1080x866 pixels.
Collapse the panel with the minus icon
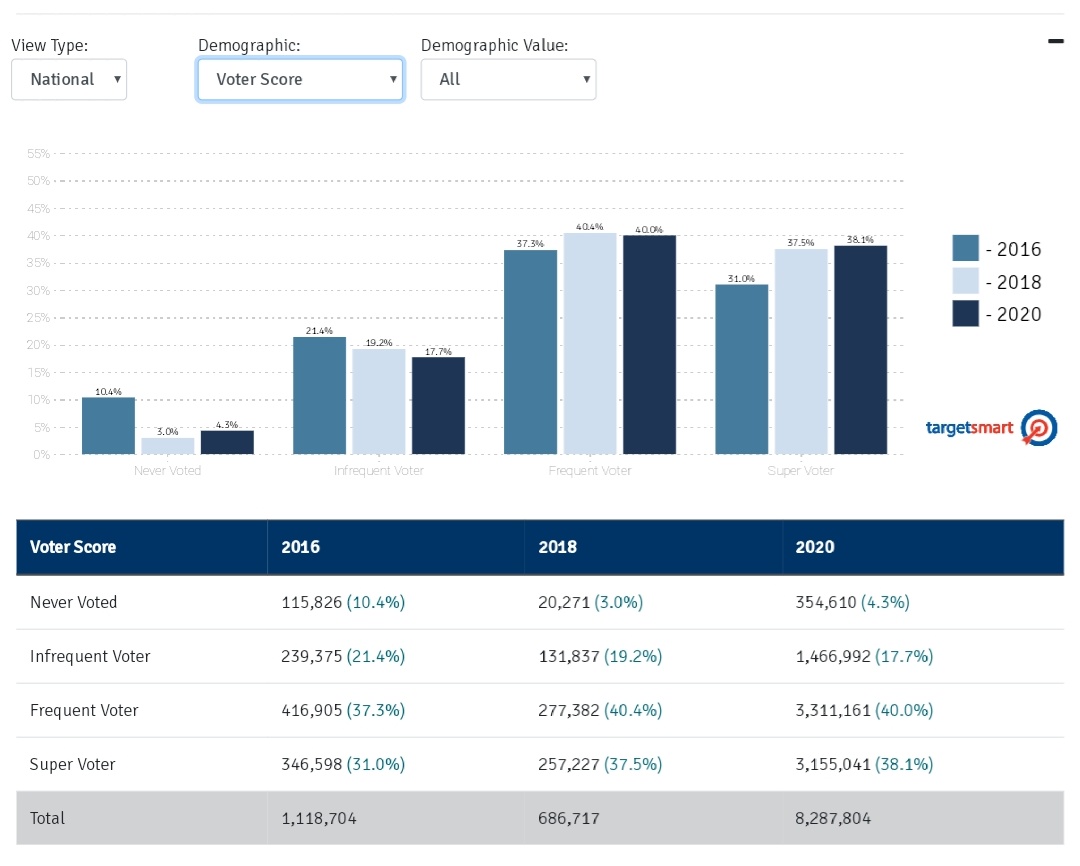click(1055, 41)
